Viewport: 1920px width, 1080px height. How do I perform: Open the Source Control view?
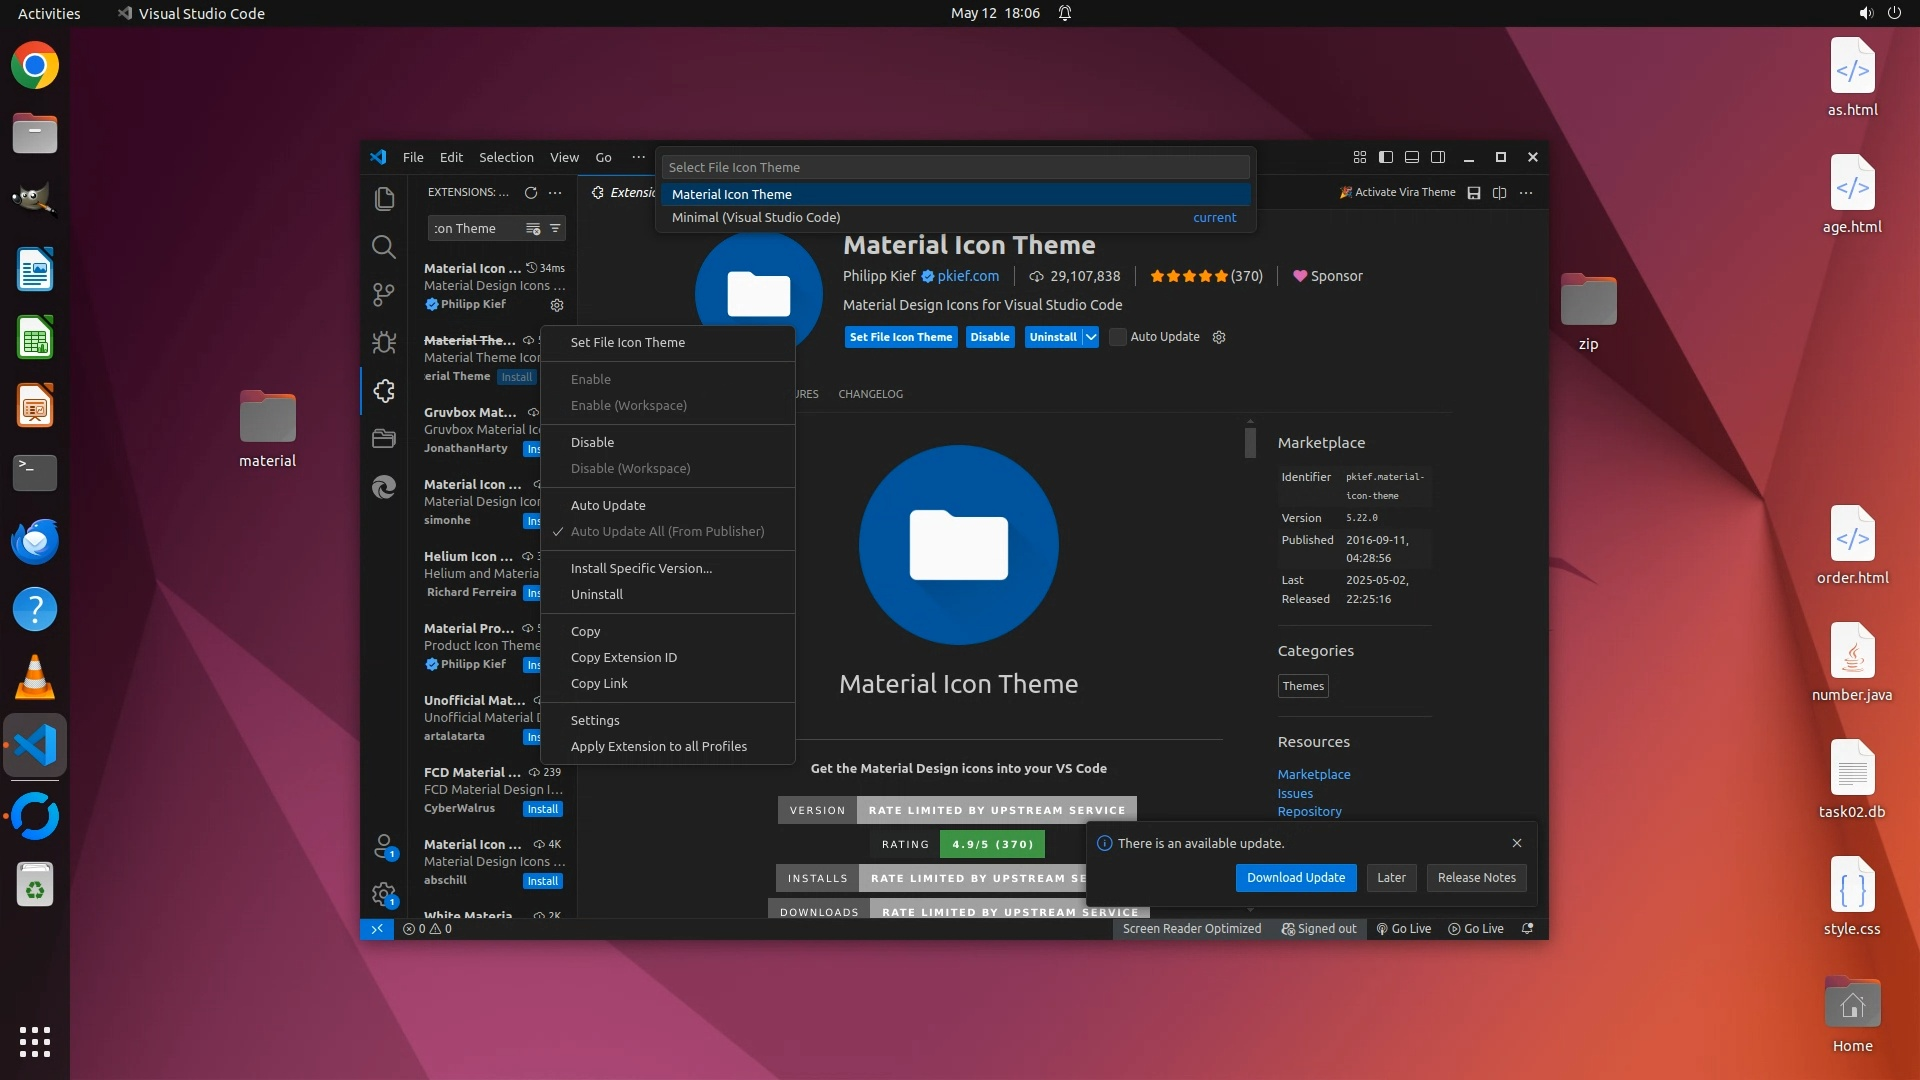[384, 294]
